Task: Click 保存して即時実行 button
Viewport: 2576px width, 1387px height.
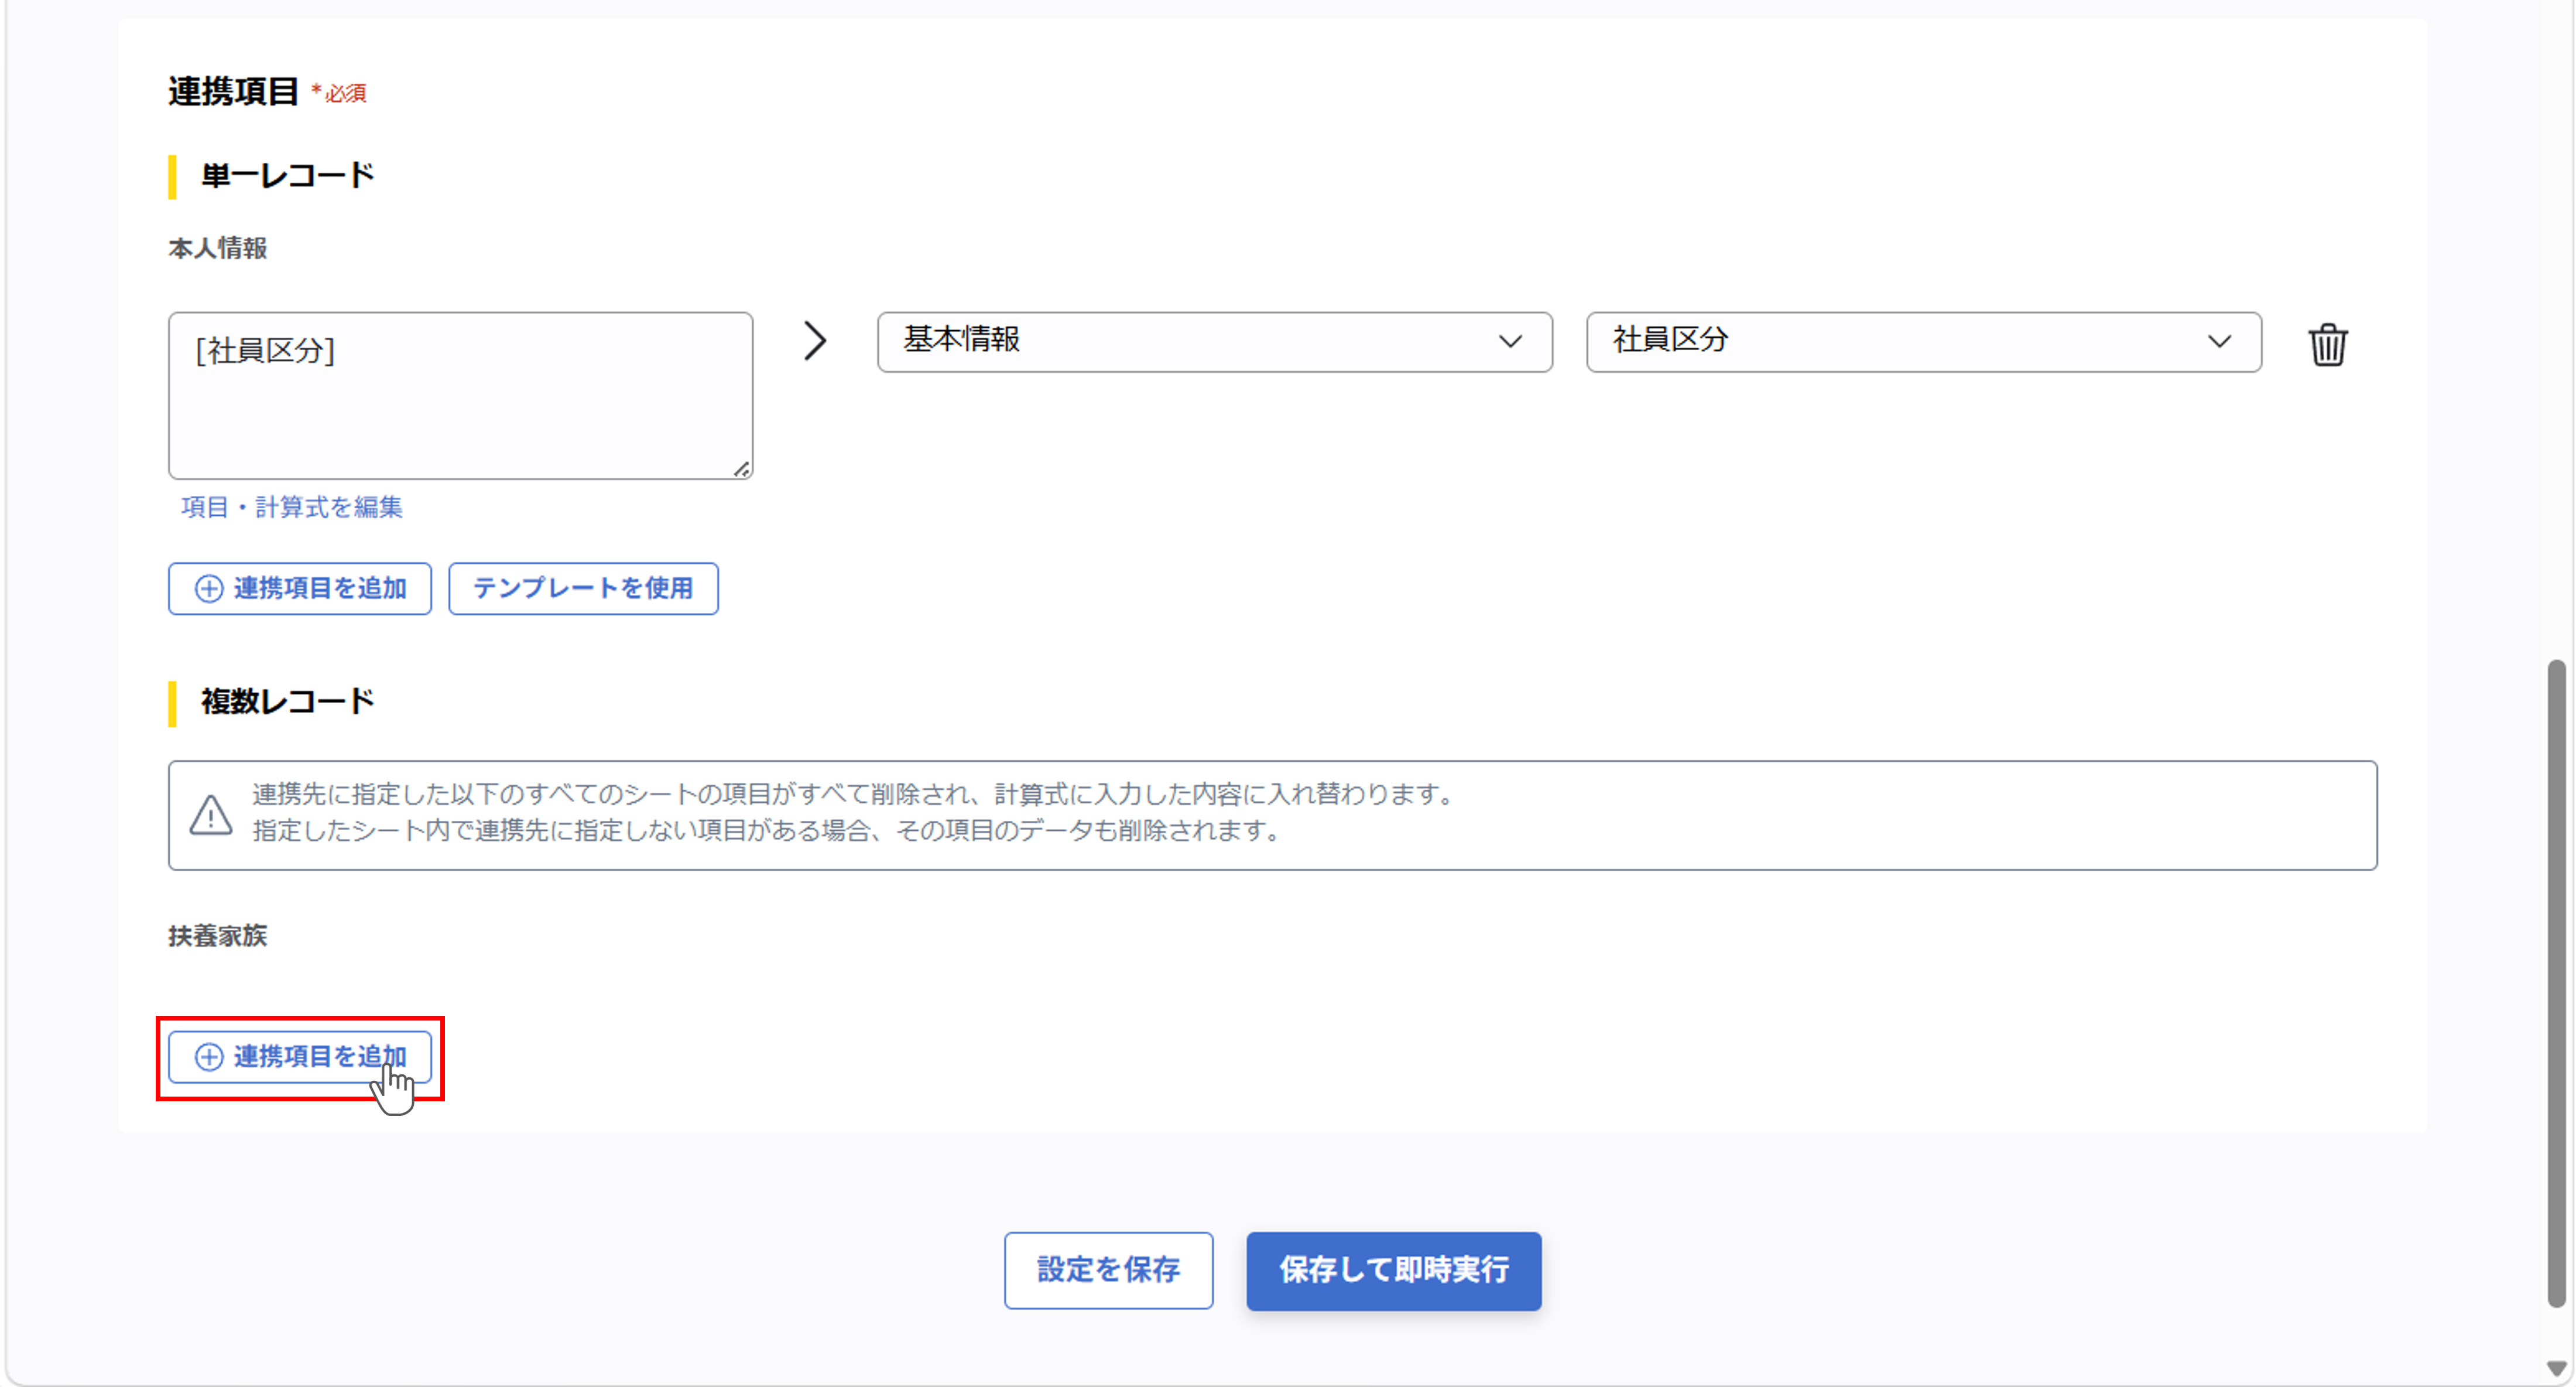Action: [1393, 1270]
